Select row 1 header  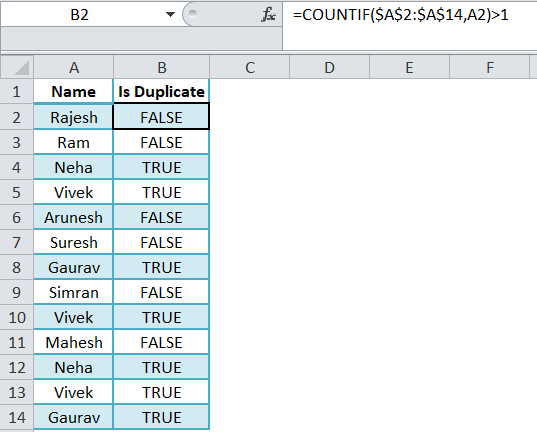[x=16, y=91]
